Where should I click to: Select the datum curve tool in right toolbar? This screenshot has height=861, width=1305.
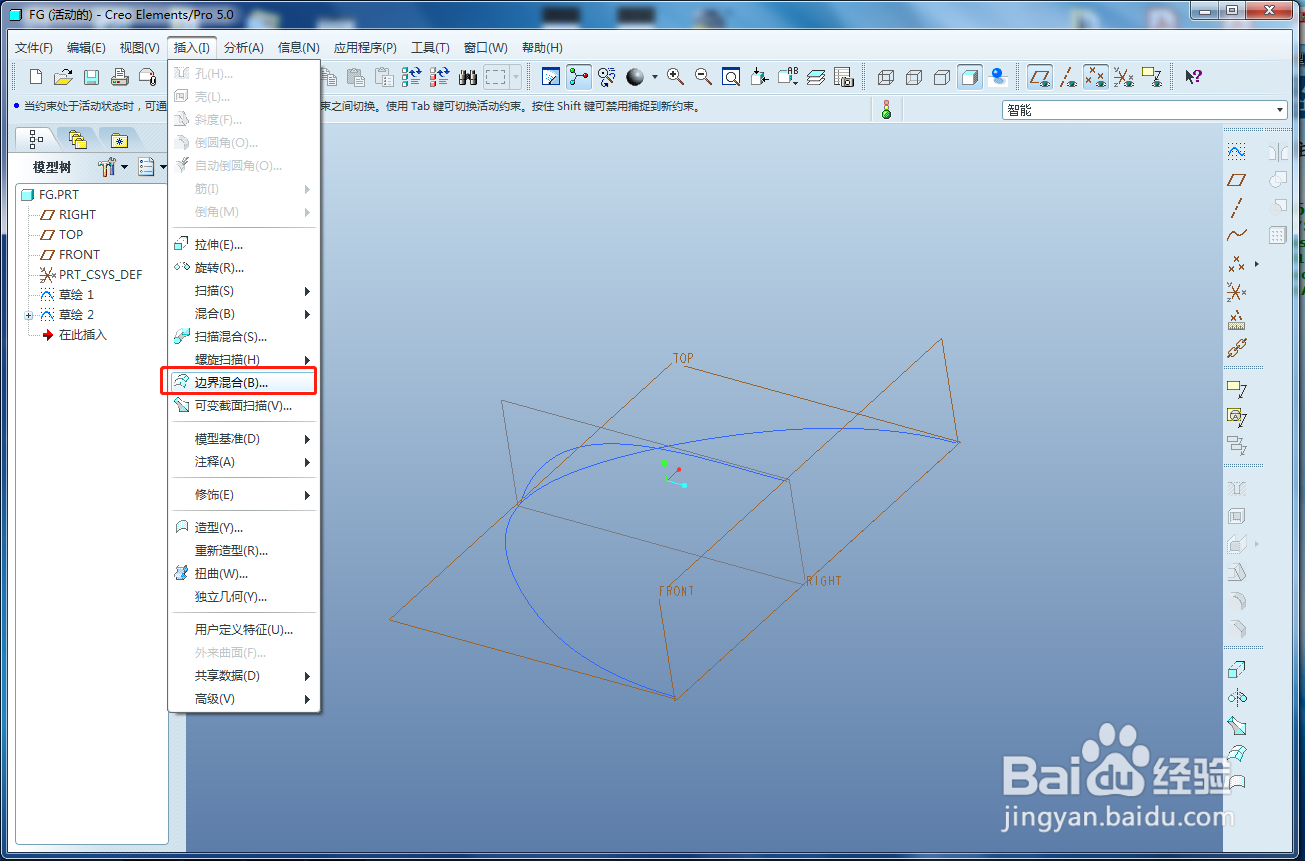coord(1237,236)
